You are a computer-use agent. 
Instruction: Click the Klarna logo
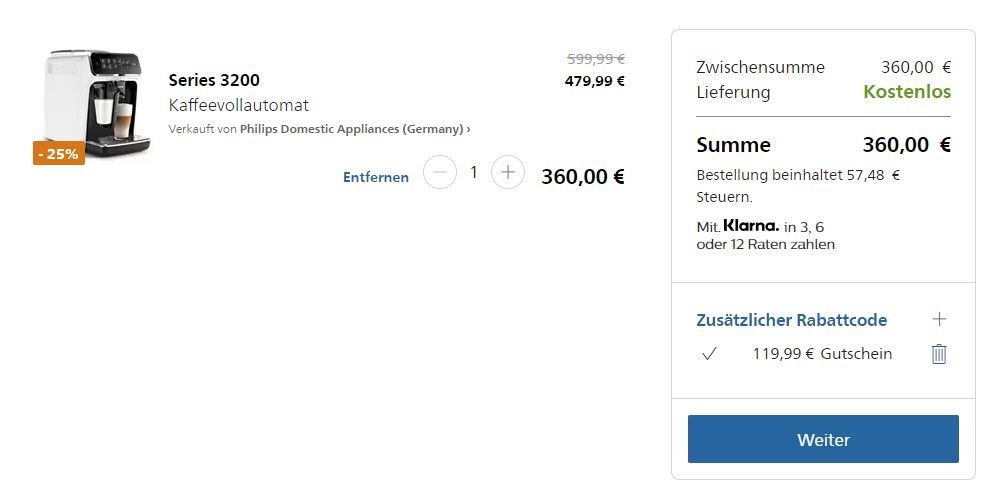(751, 226)
